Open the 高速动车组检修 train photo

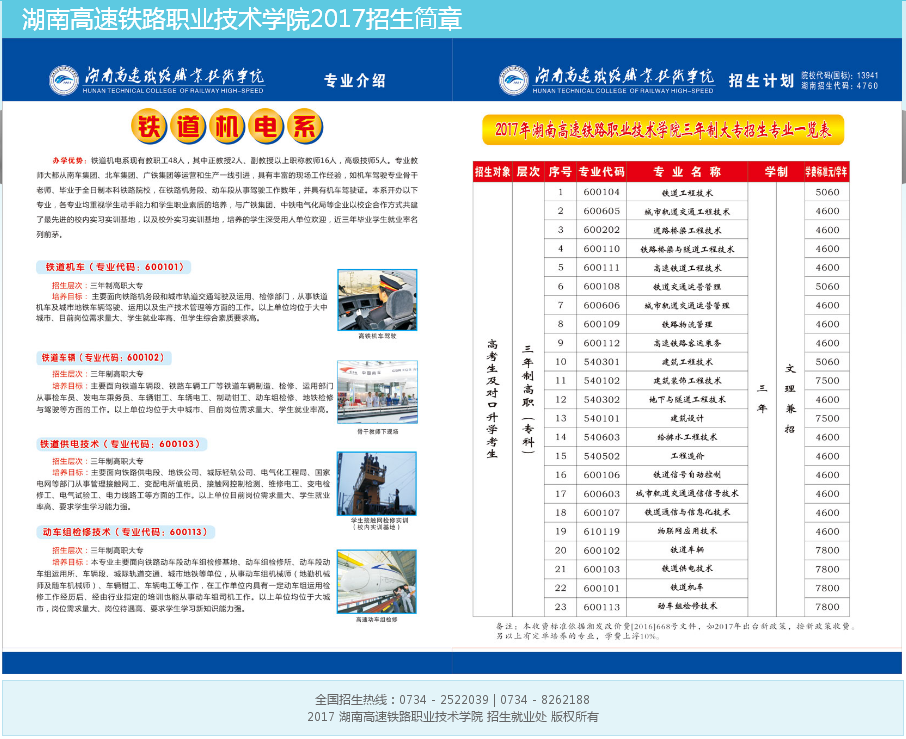pyautogui.click(x=377, y=580)
